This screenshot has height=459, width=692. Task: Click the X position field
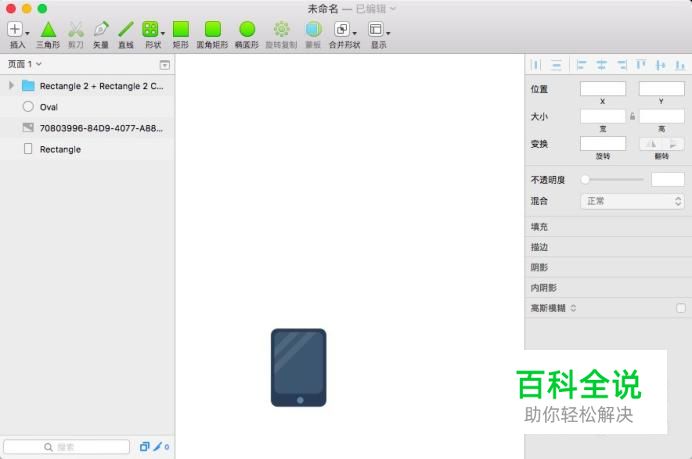pos(603,89)
